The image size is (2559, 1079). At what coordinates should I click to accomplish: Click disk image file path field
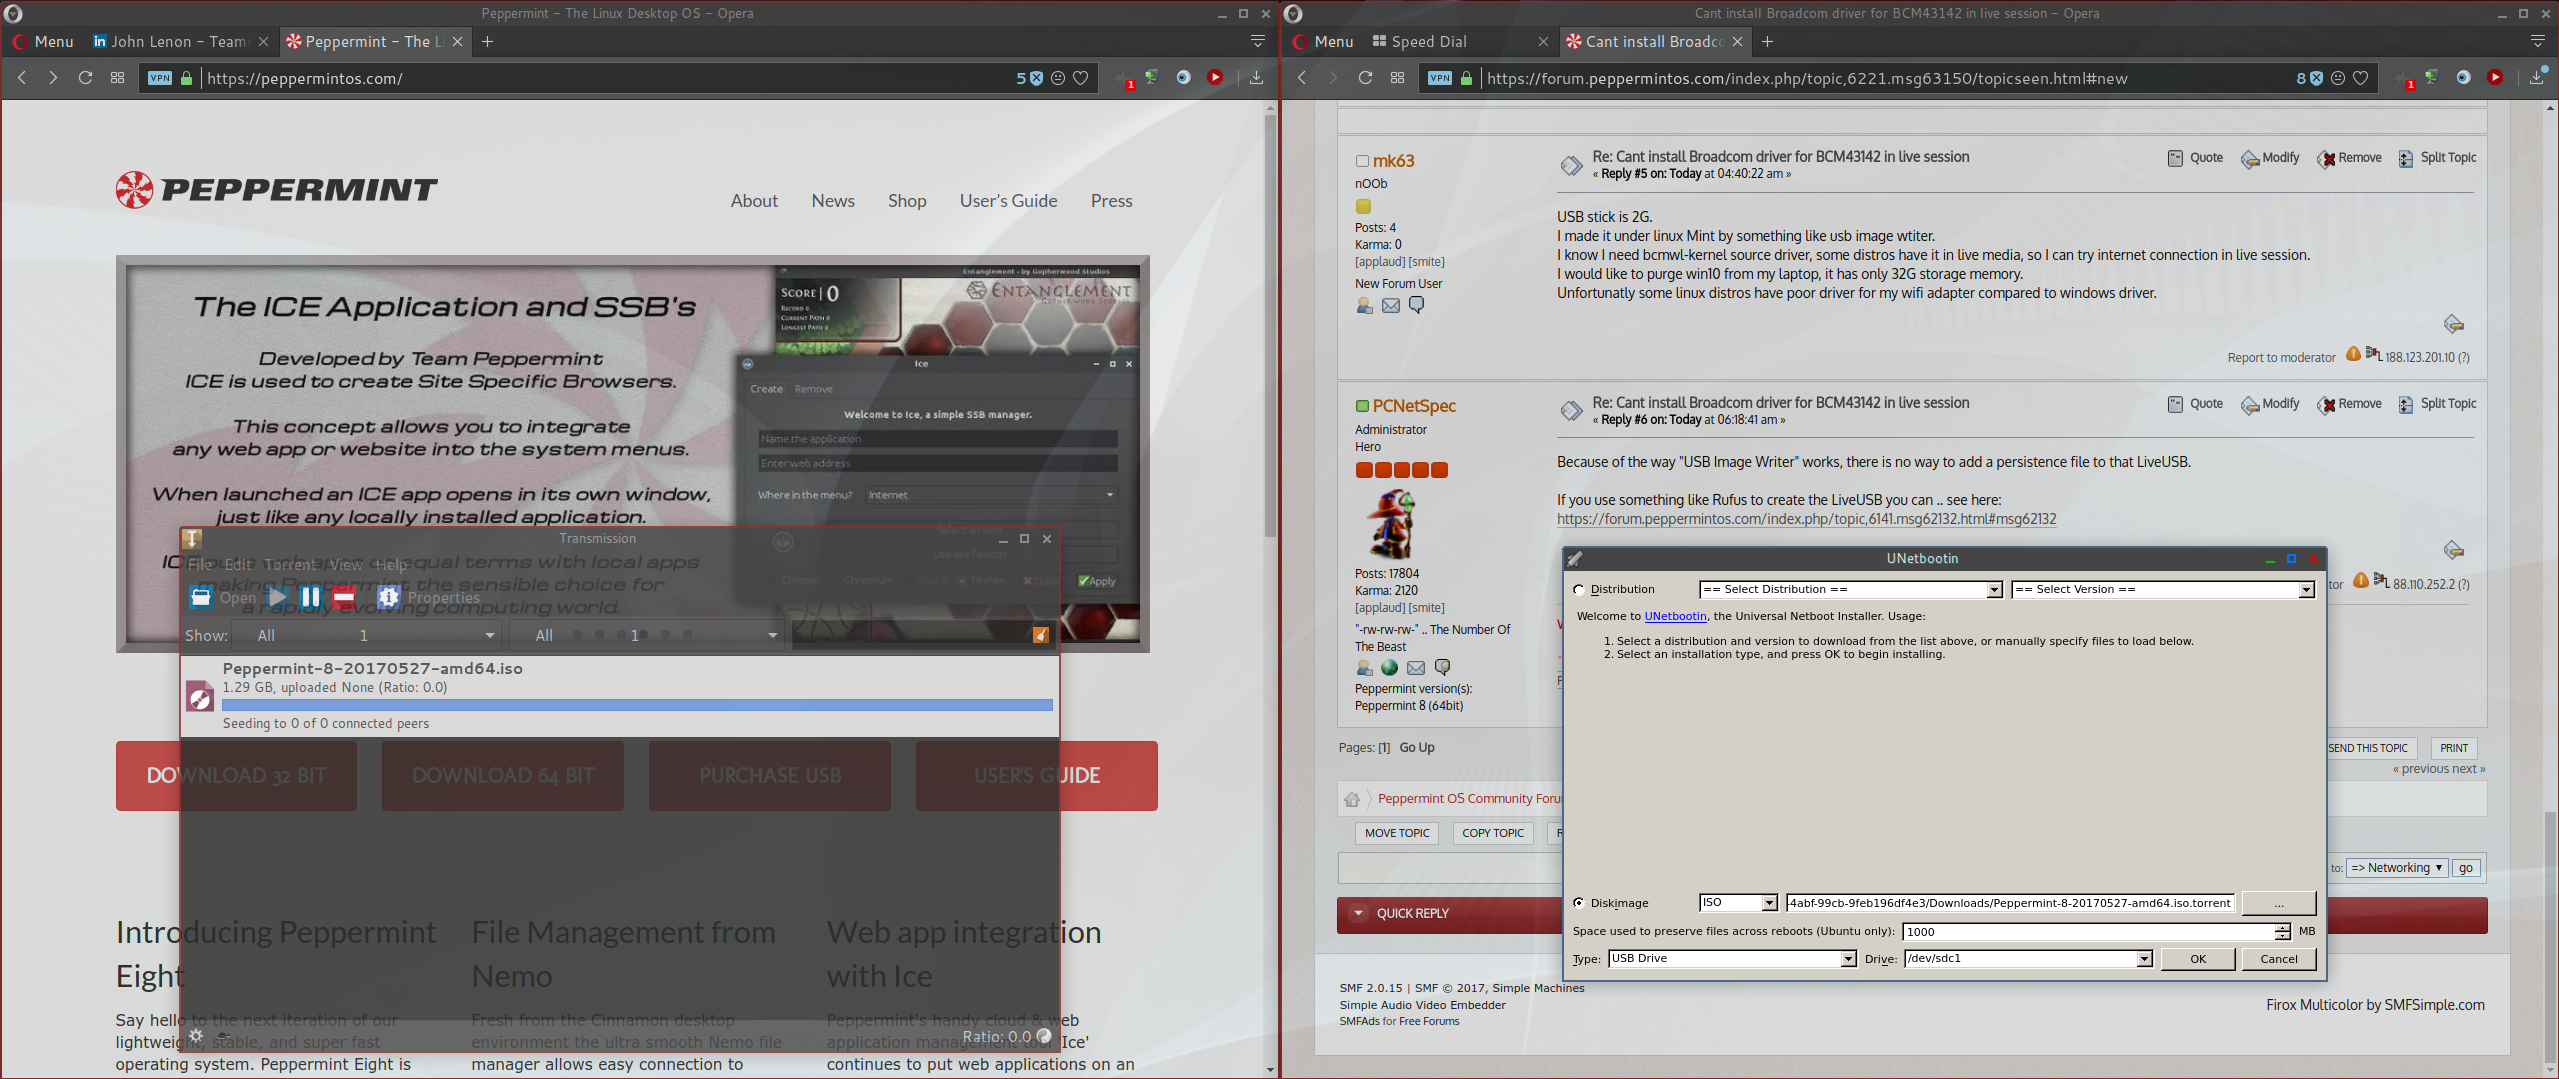click(2010, 903)
